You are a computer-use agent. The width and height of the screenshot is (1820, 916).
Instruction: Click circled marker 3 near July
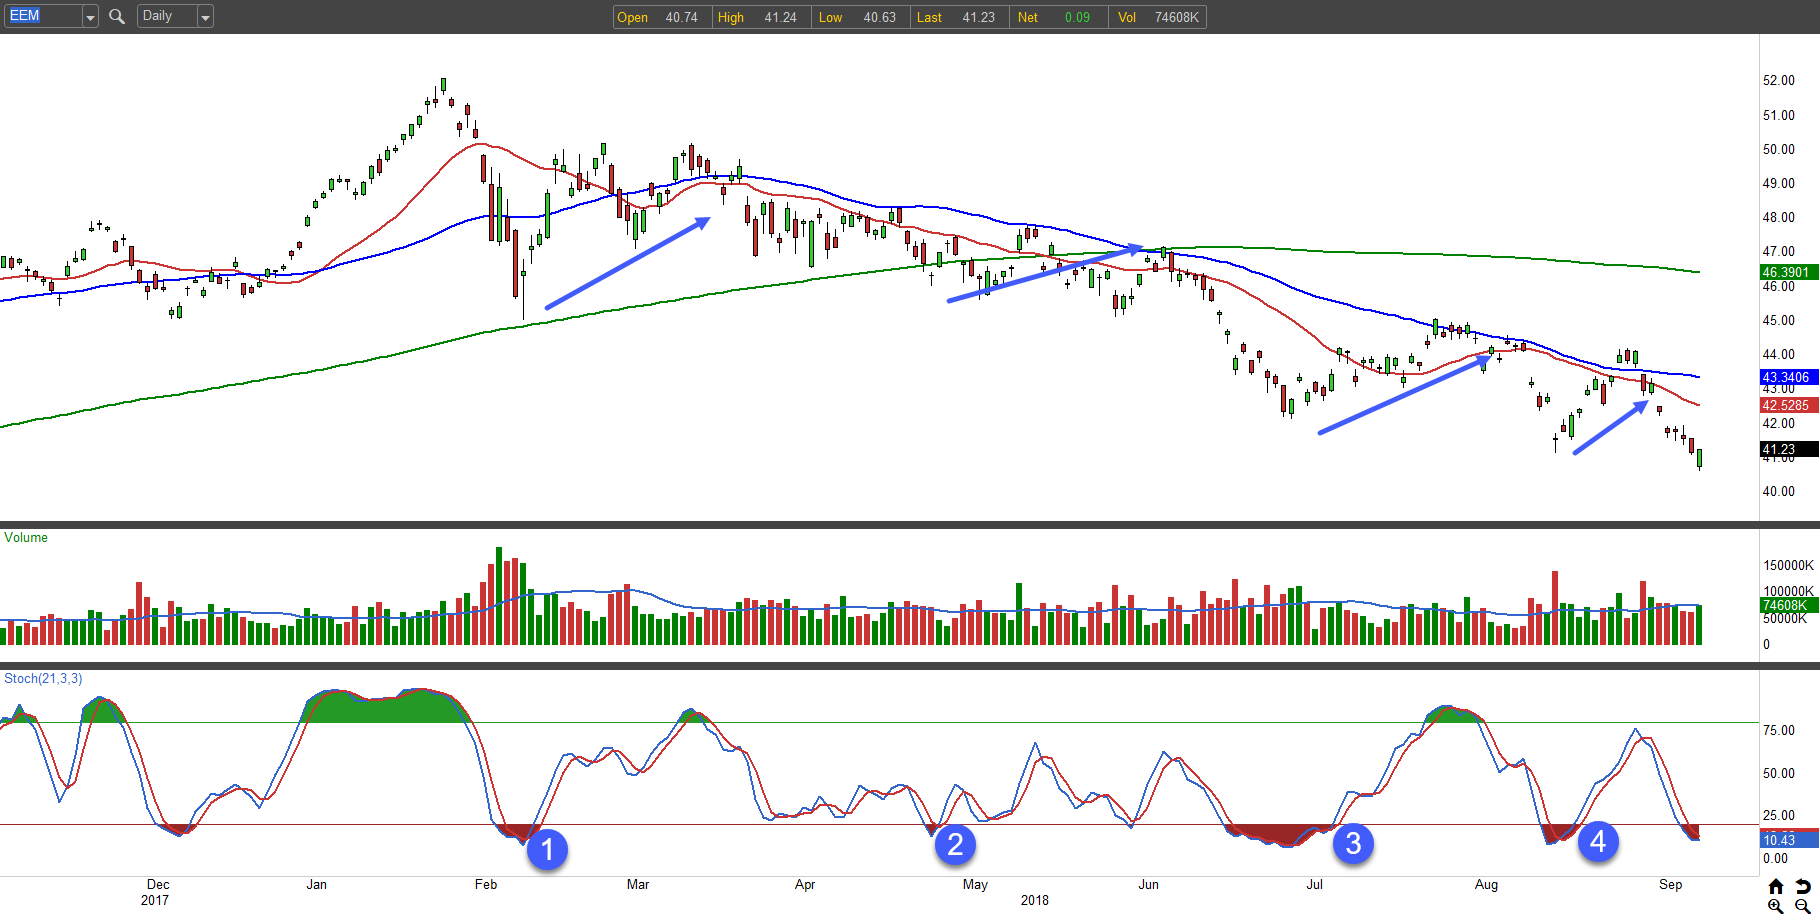pos(1353,844)
